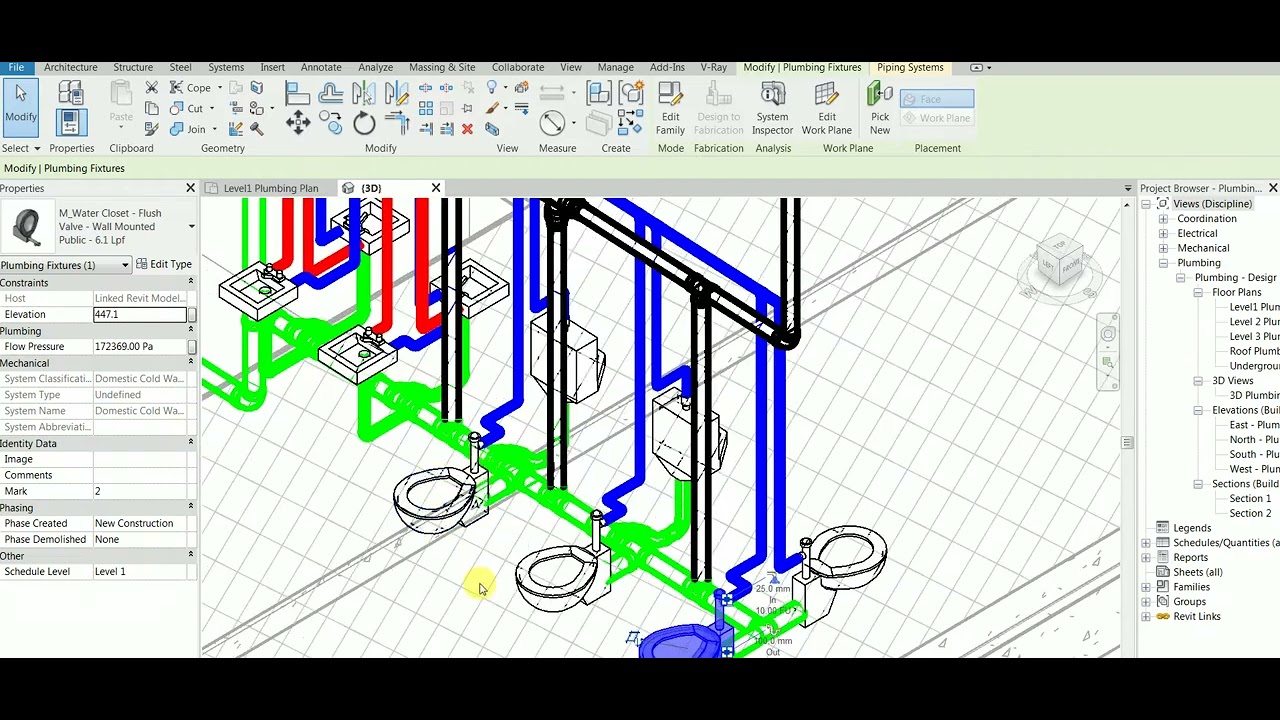
Task: Open the System Inspector
Action: (772, 109)
